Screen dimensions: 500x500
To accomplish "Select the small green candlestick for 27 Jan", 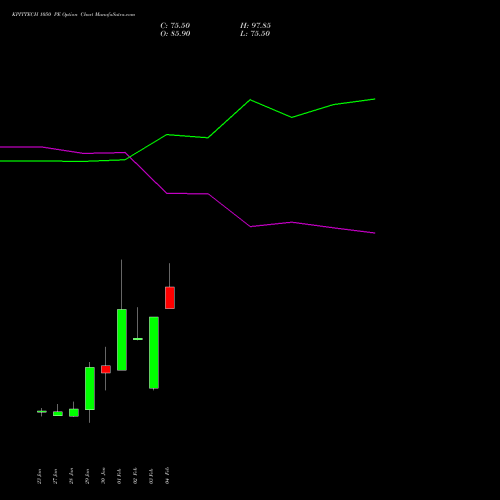I will 58,414.
